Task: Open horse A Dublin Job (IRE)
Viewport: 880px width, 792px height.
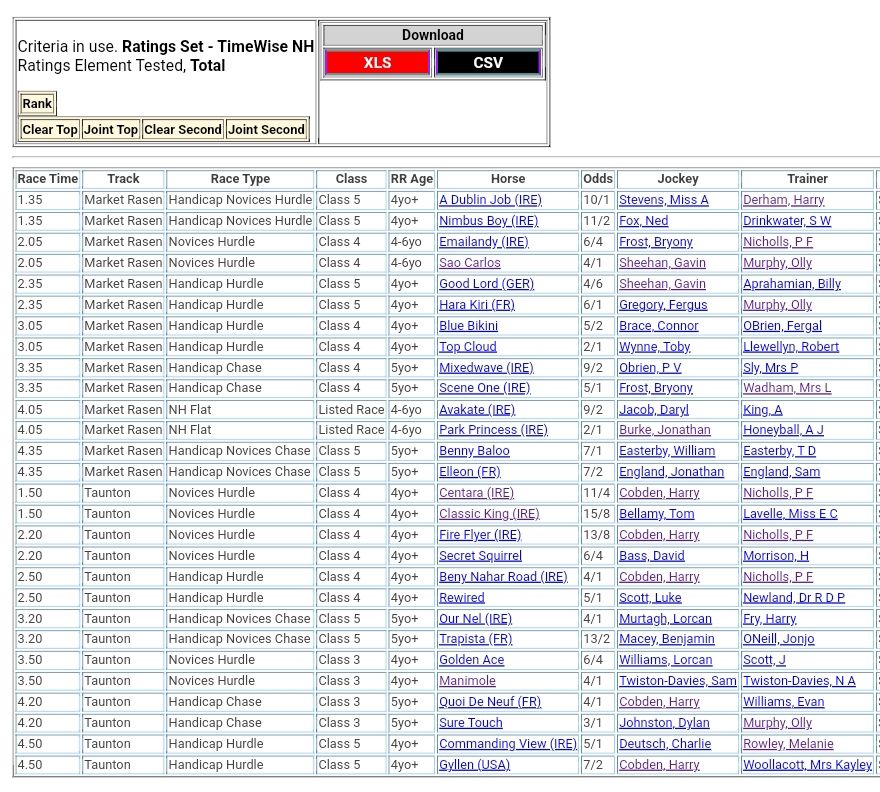Action: pos(490,200)
